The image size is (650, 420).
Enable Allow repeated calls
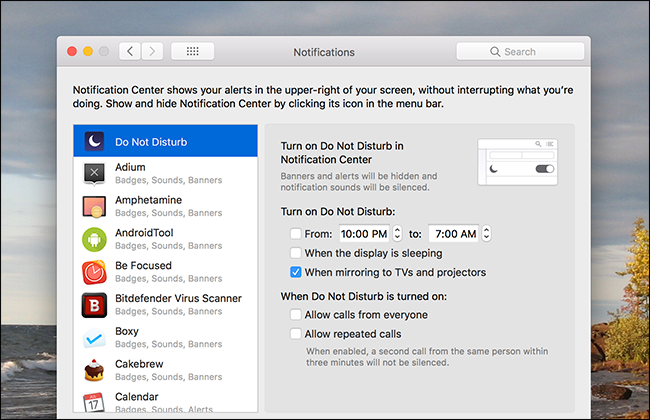pyautogui.click(x=296, y=333)
